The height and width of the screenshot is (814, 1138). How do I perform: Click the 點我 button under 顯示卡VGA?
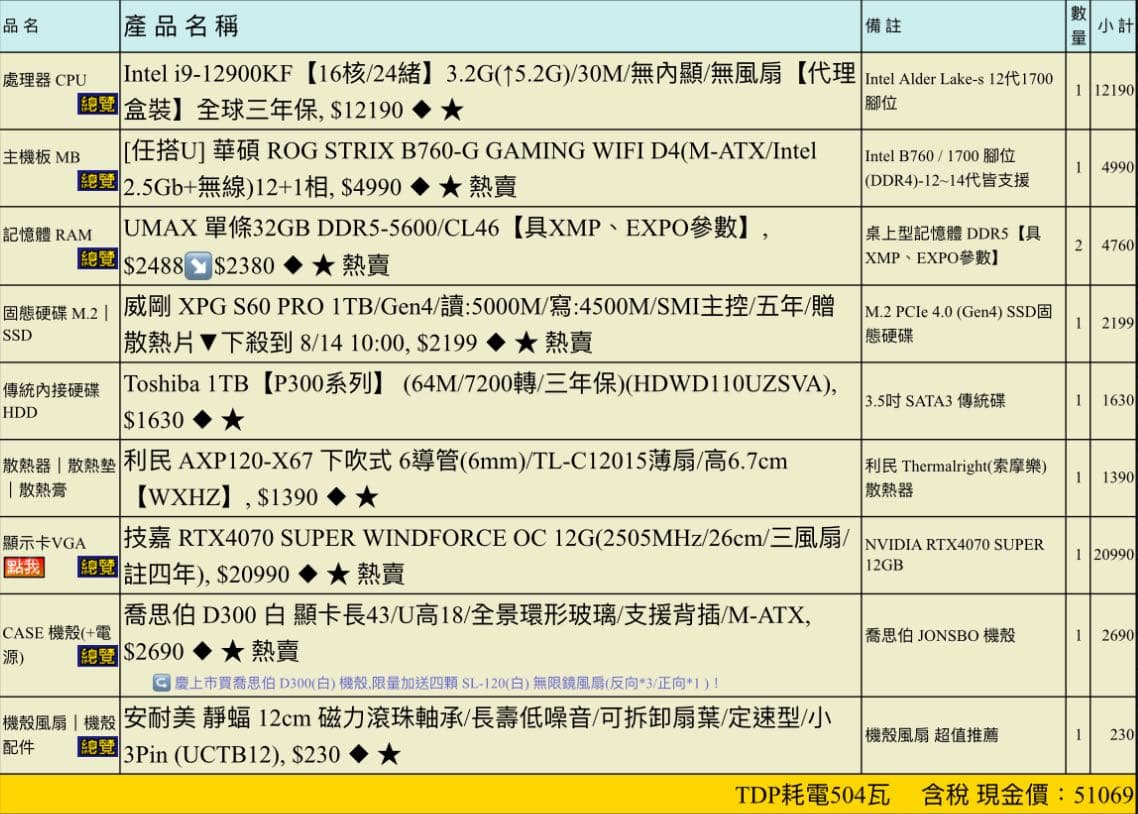coord(23,566)
